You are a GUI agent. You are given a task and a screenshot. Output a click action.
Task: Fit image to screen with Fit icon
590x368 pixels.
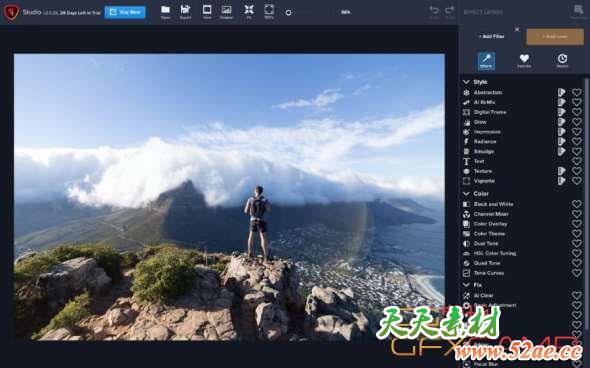[249, 9]
